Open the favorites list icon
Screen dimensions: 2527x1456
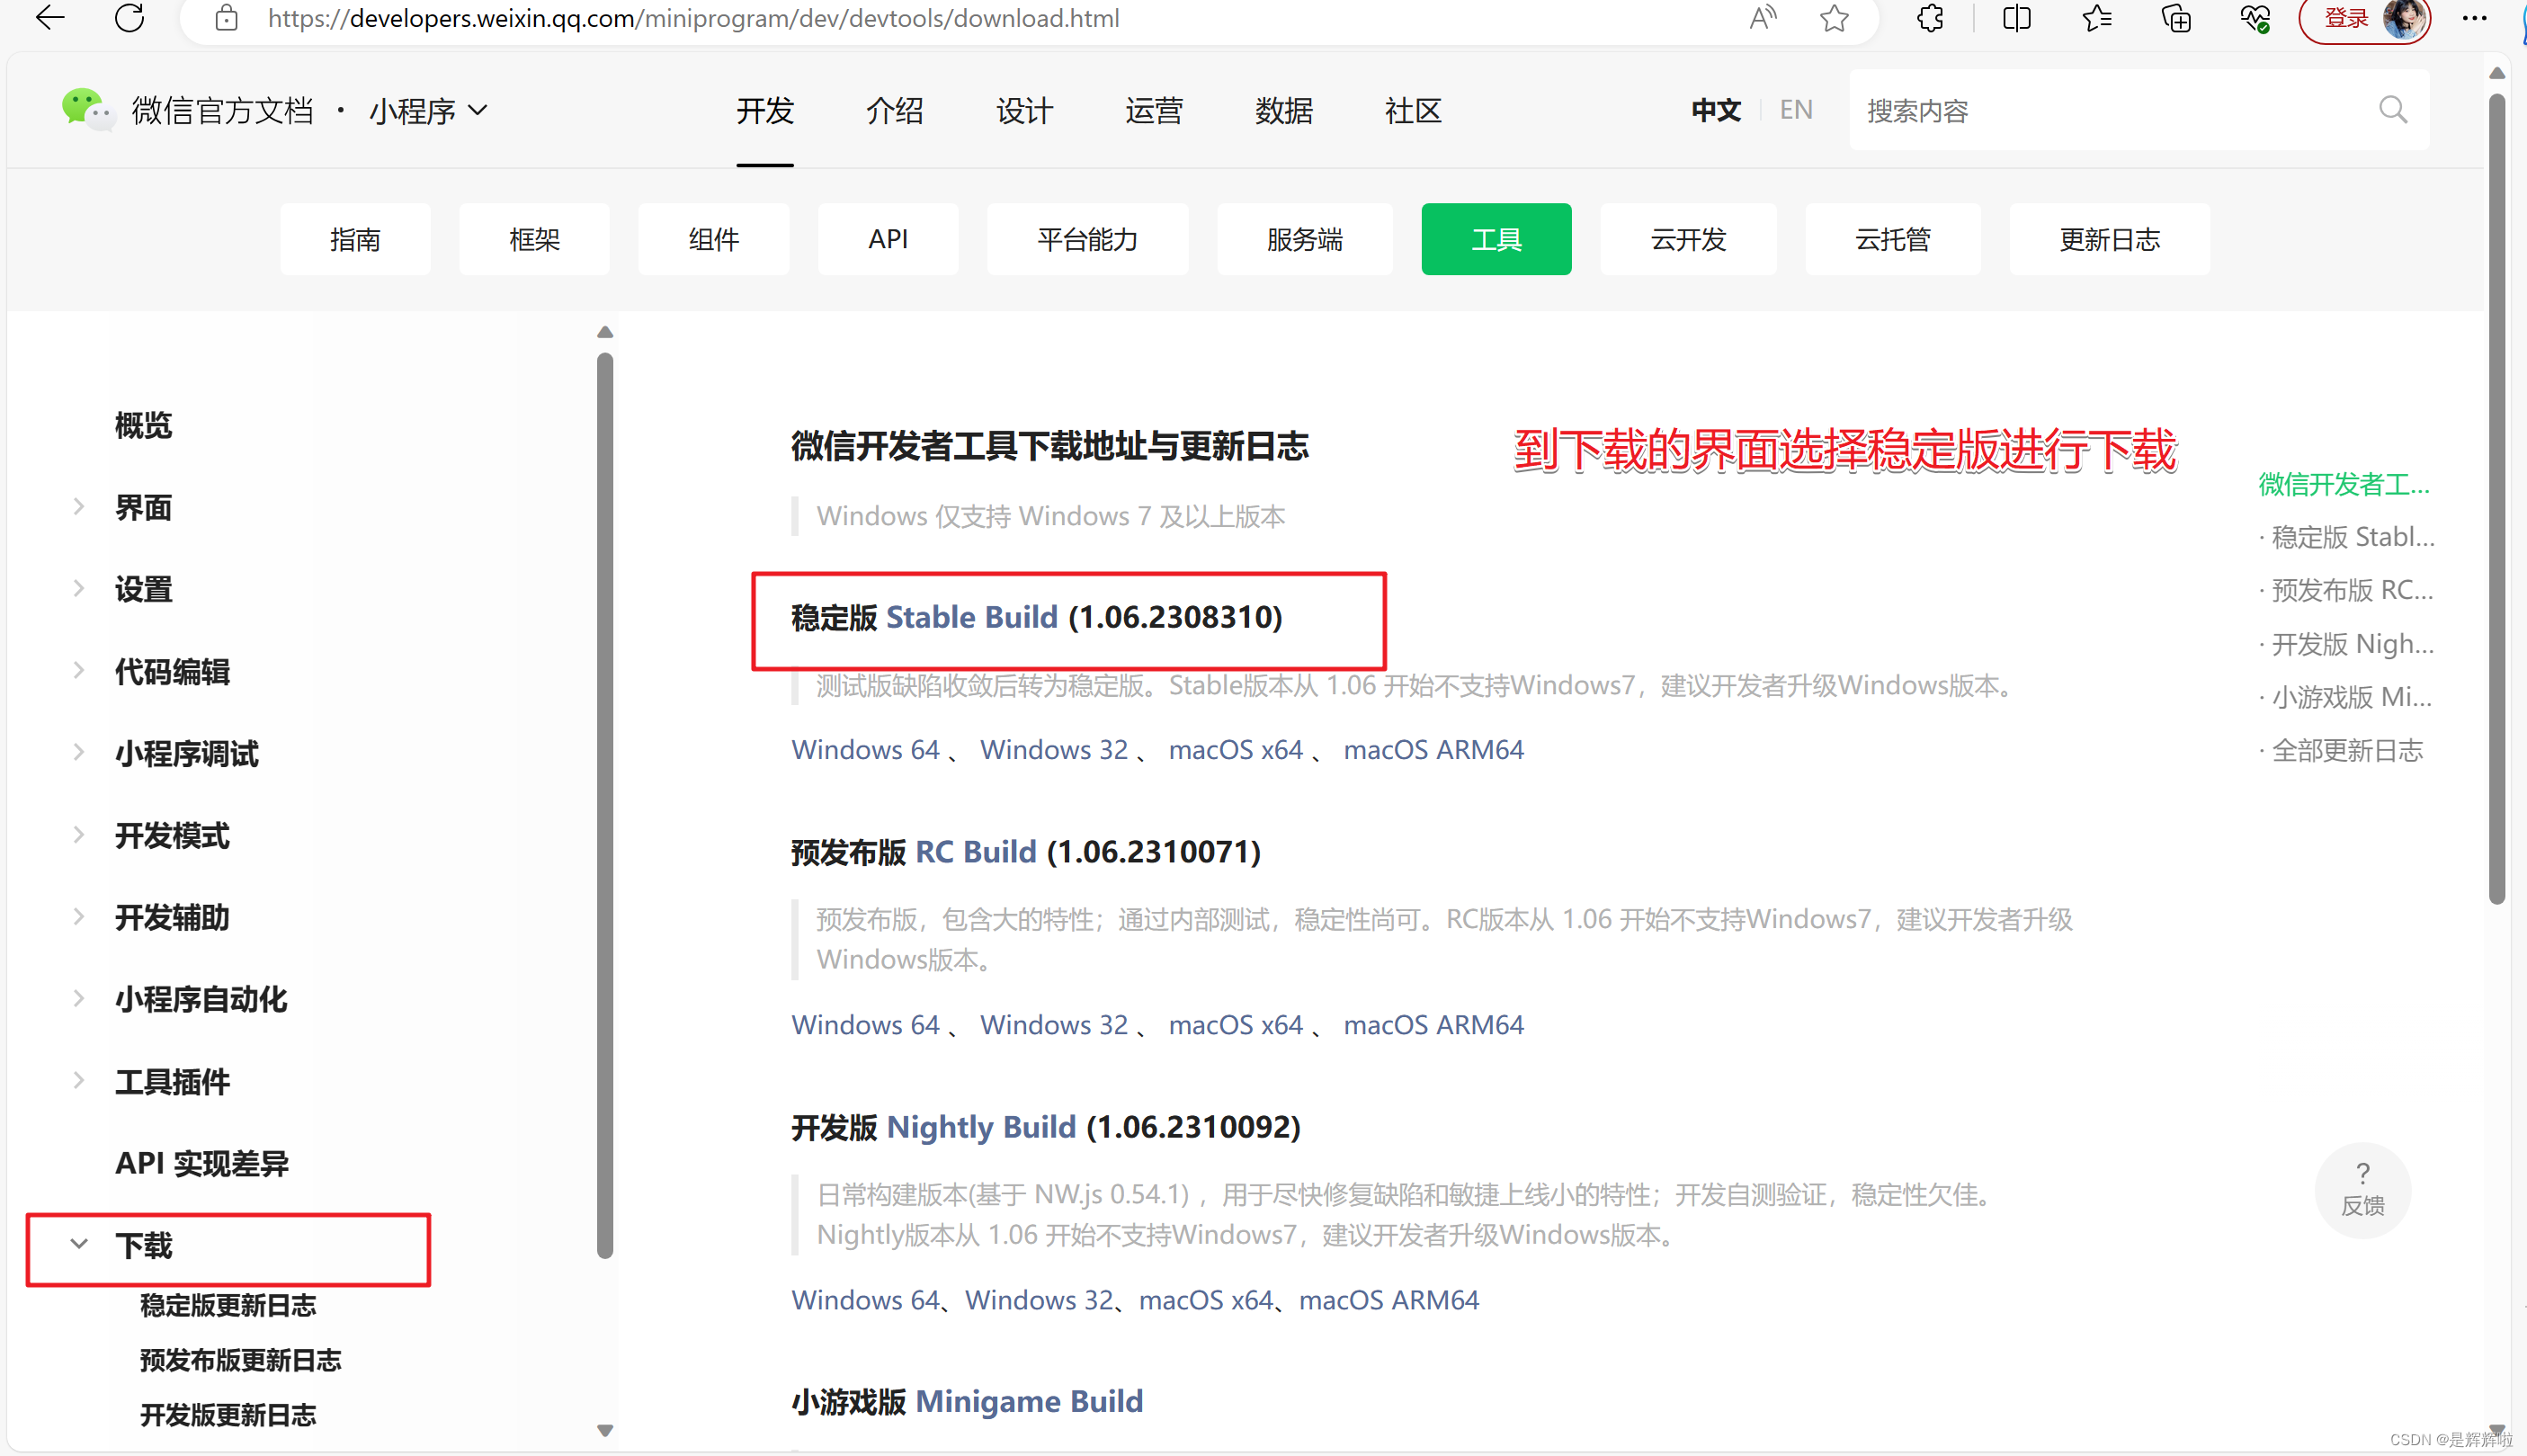(x=2096, y=18)
